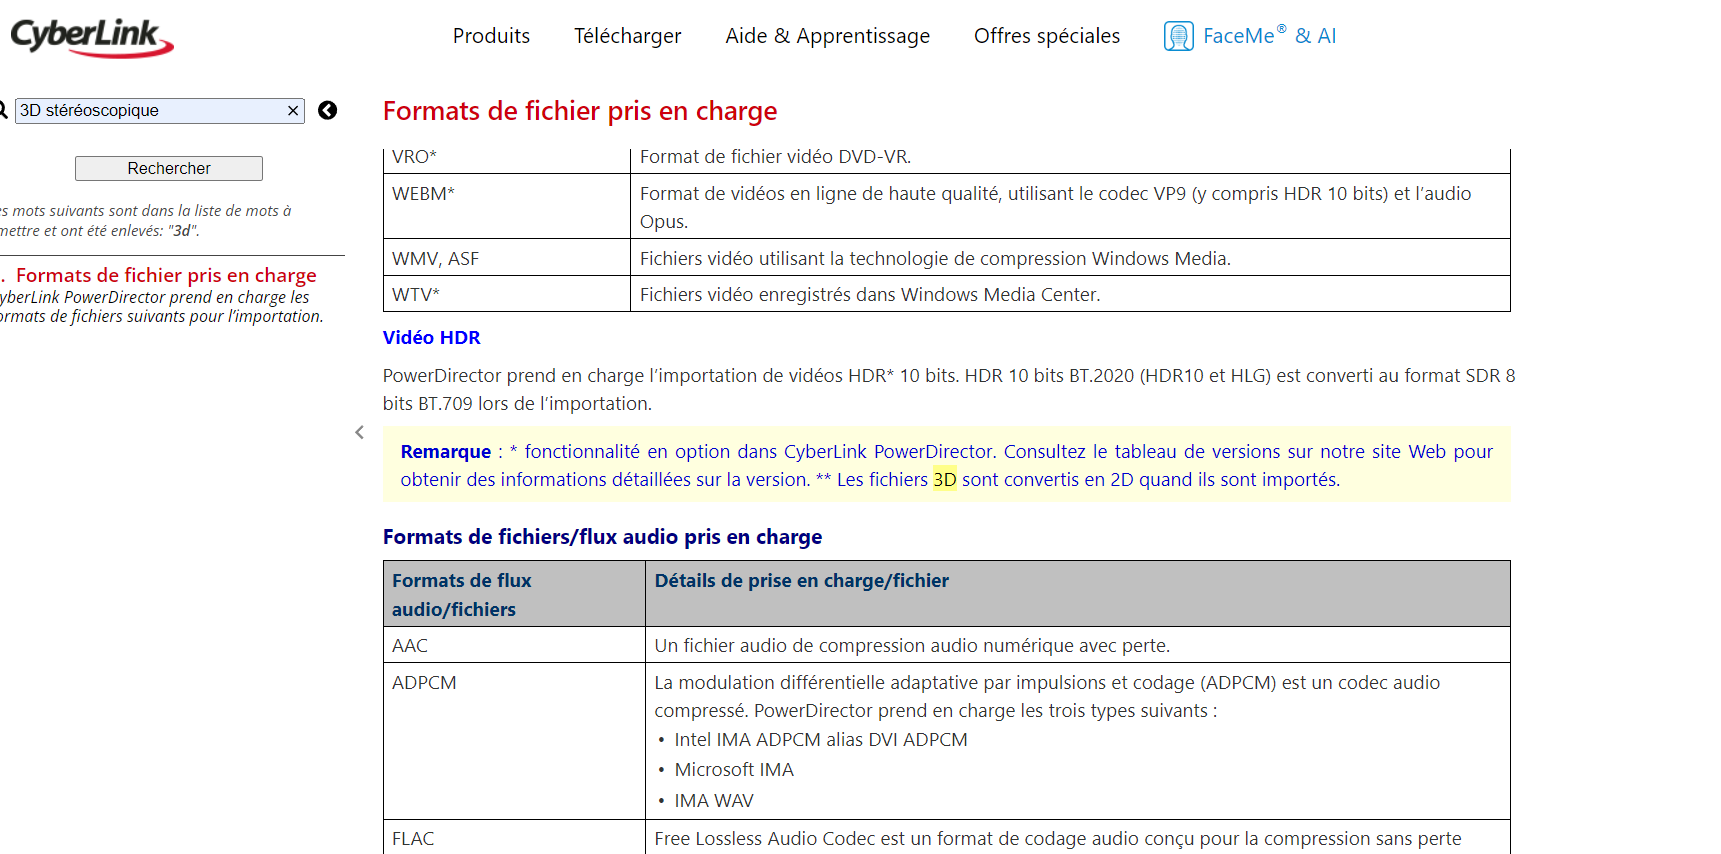This screenshot has width=1721, height=854.
Task: Click the round back arrow icon
Action: [x=327, y=110]
